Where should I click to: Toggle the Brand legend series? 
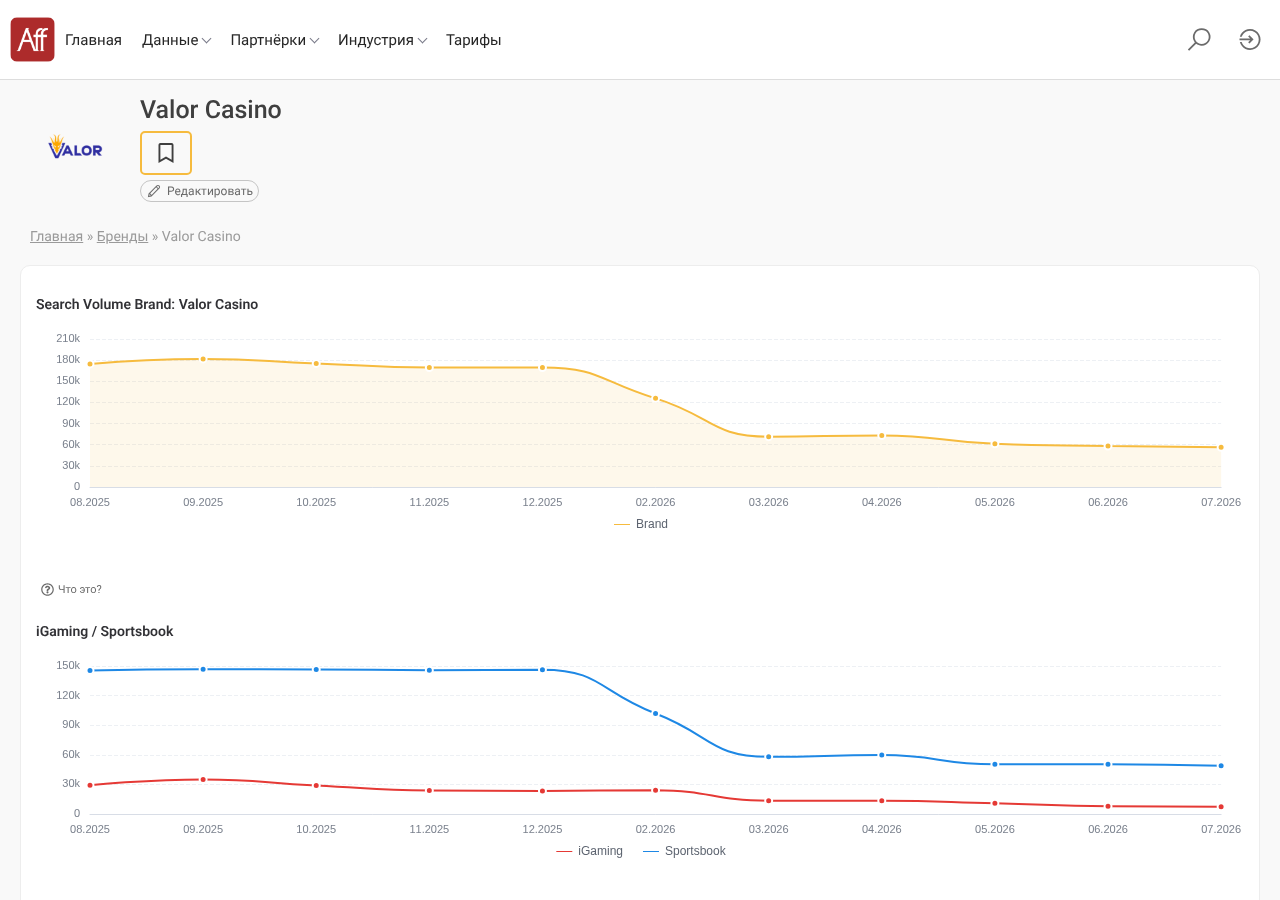[x=641, y=524]
